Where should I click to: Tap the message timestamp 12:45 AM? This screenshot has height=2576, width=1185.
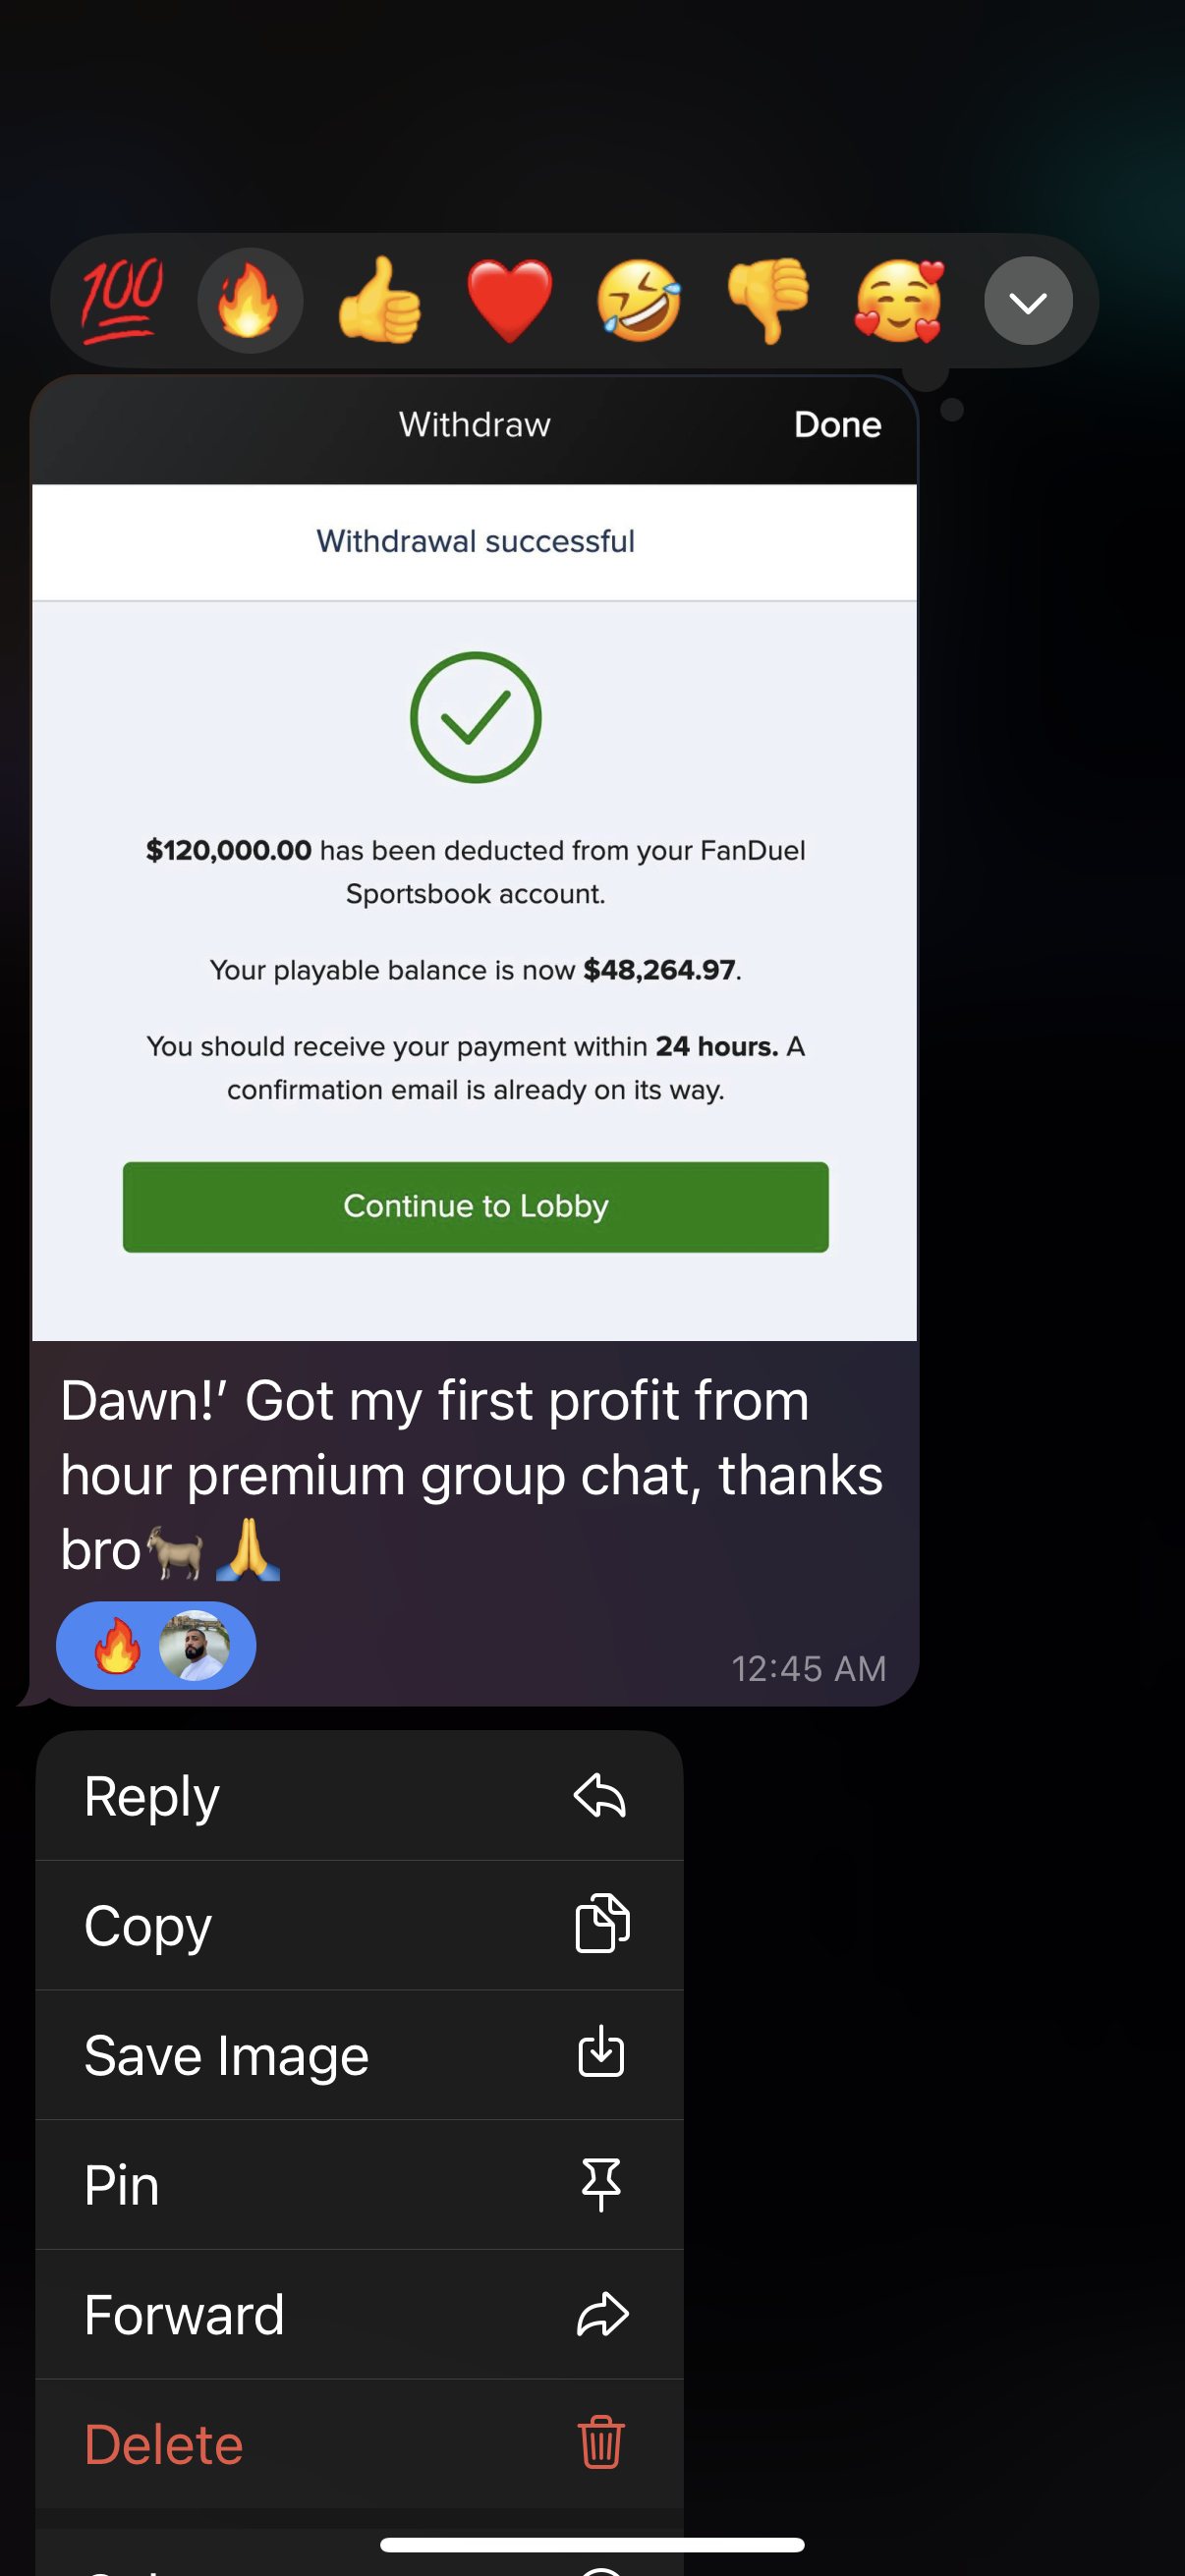(808, 1668)
